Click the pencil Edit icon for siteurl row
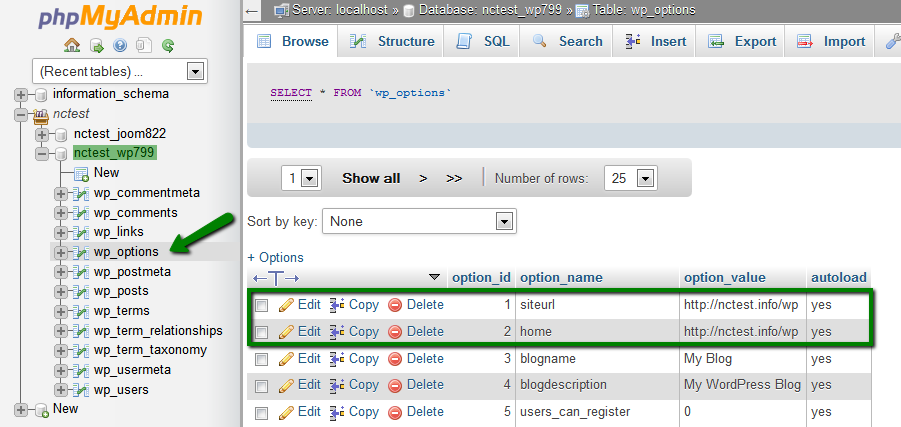The height and width of the screenshot is (427, 901). click(x=286, y=305)
